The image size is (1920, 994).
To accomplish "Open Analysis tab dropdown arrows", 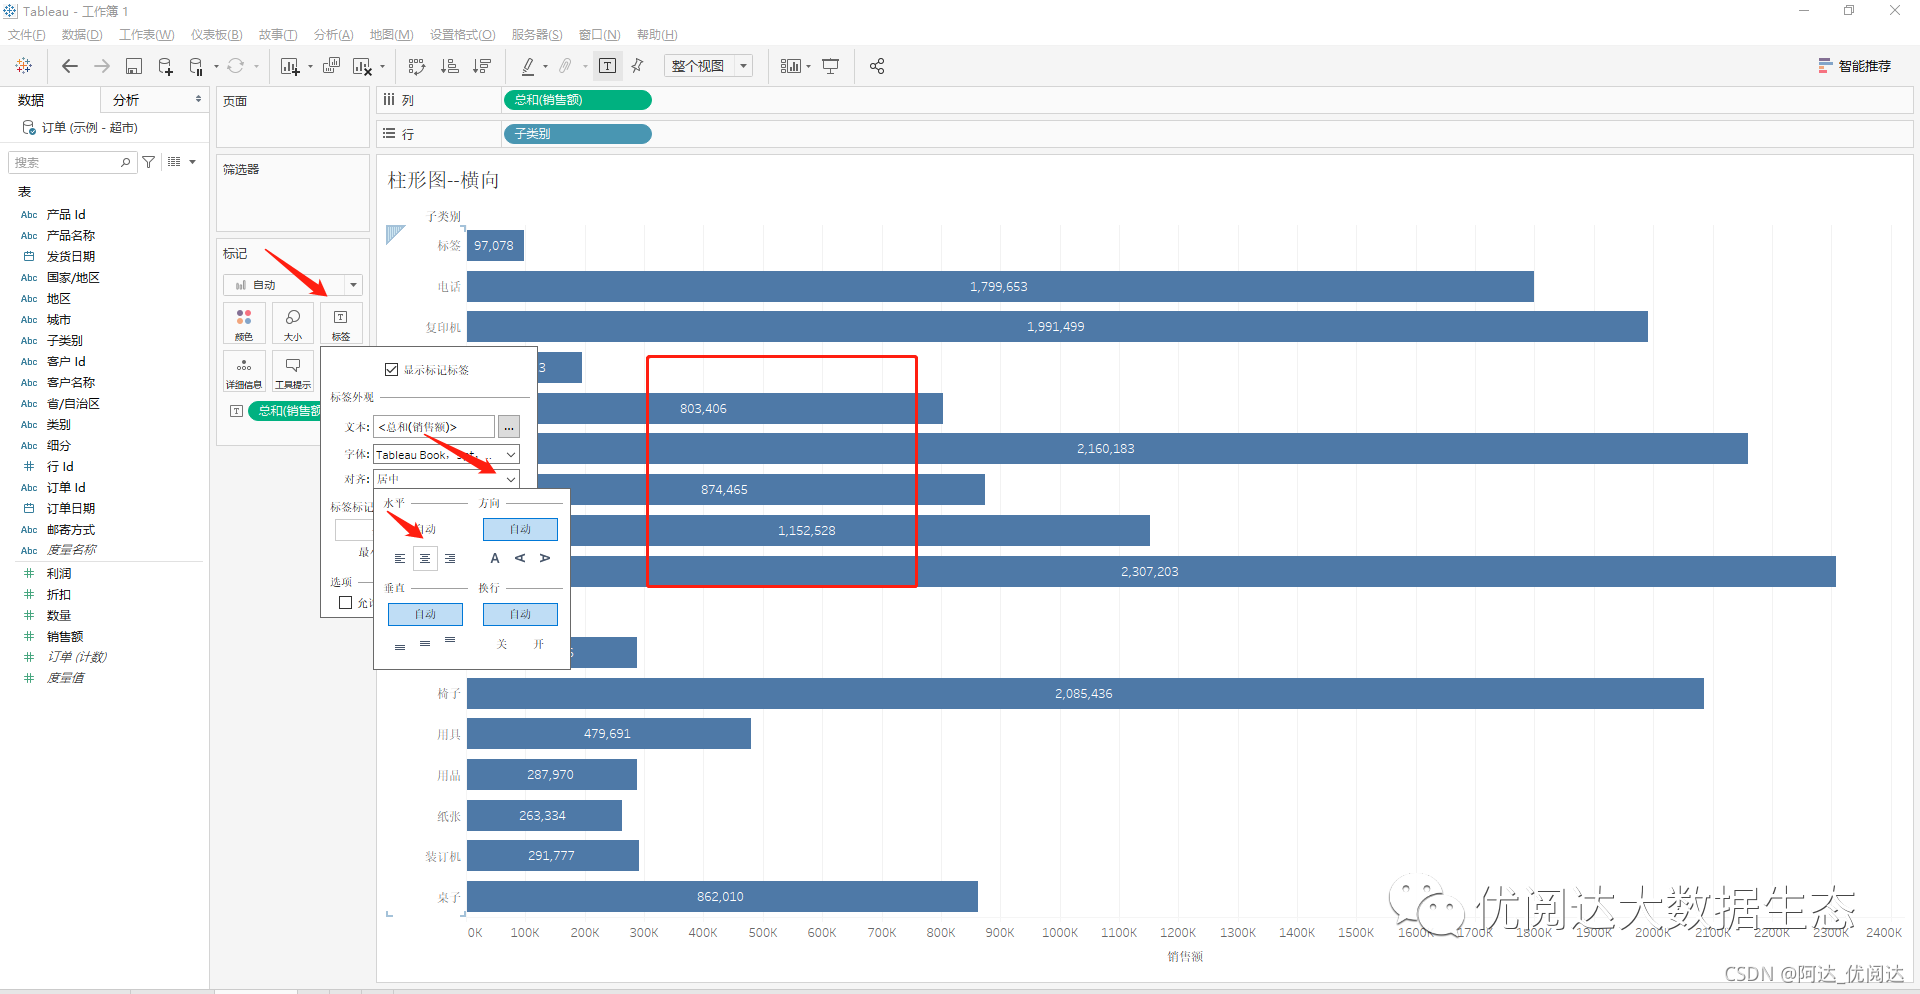I will click(198, 99).
